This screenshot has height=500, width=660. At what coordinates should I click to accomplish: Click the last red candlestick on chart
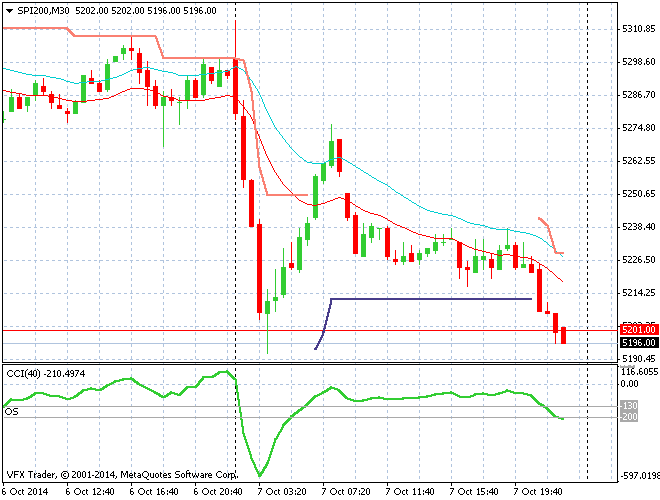(x=564, y=335)
